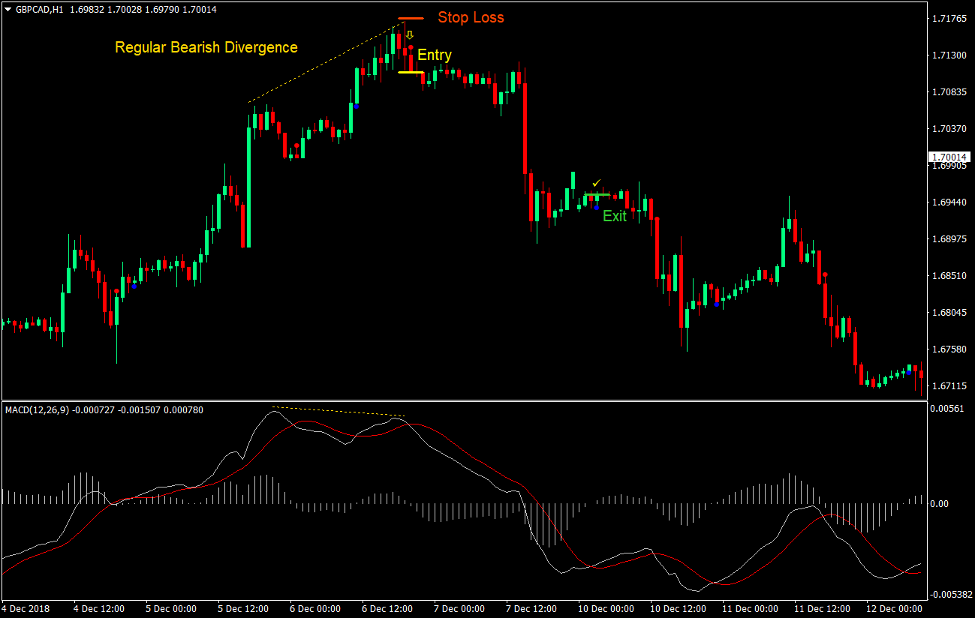Viewport: 977px width, 618px height.
Task: Click the yellow Entry horizontal line
Action: (410, 71)
